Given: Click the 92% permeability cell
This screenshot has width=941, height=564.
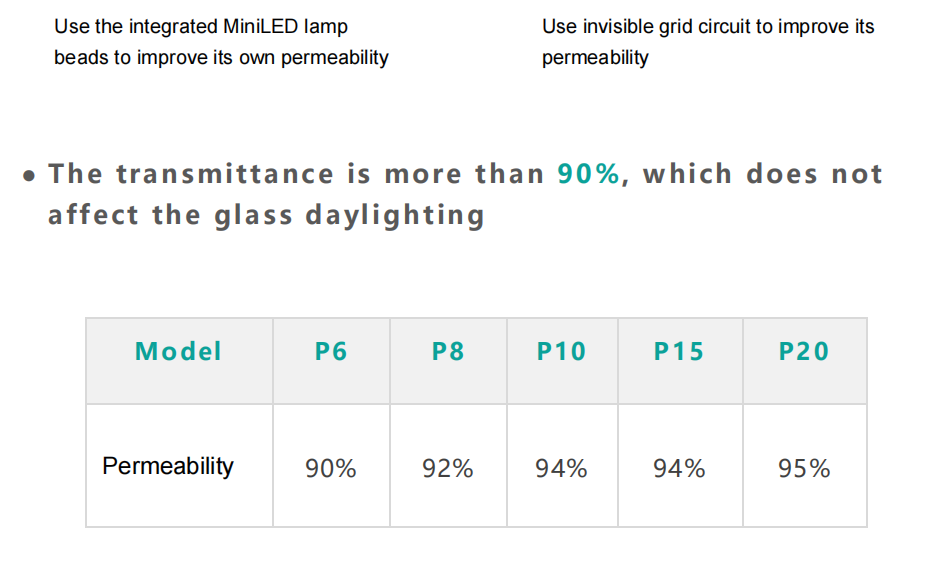Looking at the screenshot, I should point(448,468).
